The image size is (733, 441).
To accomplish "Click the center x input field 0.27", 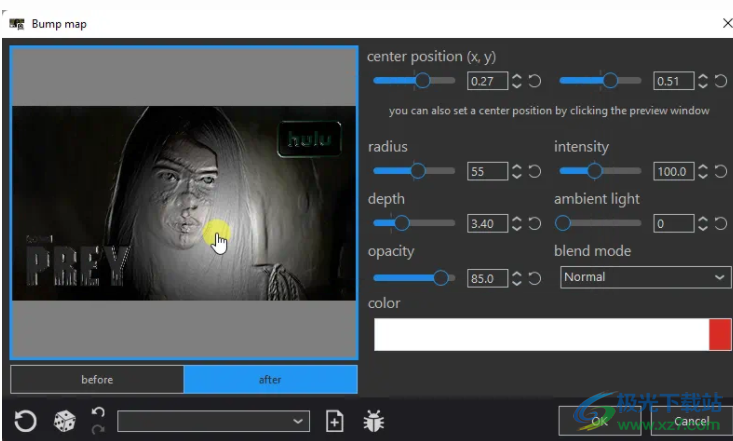I will point(487,81).
